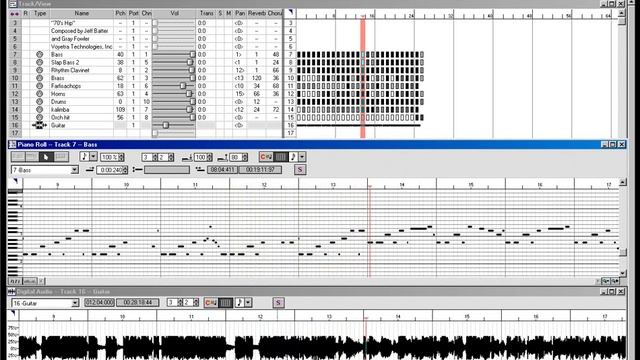This screenshot has height=360, width=640.
Task: Click the MIDI type icon for Brass track
Action: coord(39,78)
